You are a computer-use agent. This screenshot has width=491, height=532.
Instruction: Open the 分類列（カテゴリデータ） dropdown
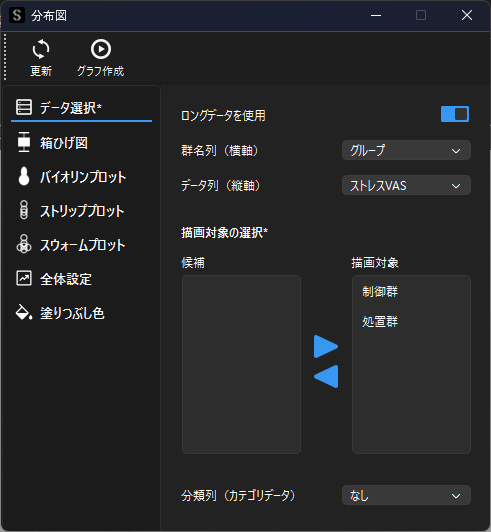(x=406, y=495)
